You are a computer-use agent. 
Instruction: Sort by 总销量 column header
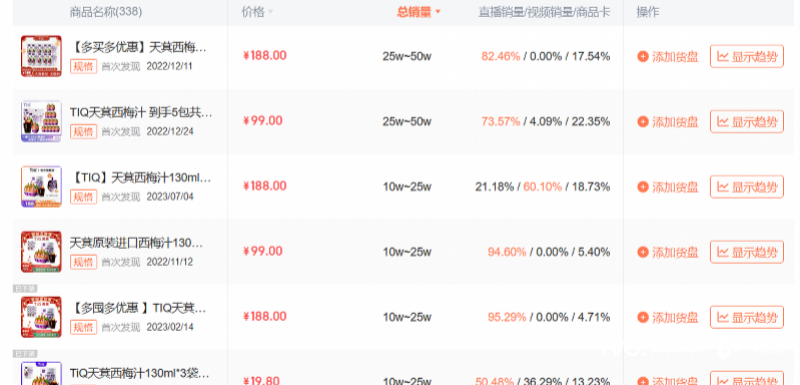[x=418, y=12]
